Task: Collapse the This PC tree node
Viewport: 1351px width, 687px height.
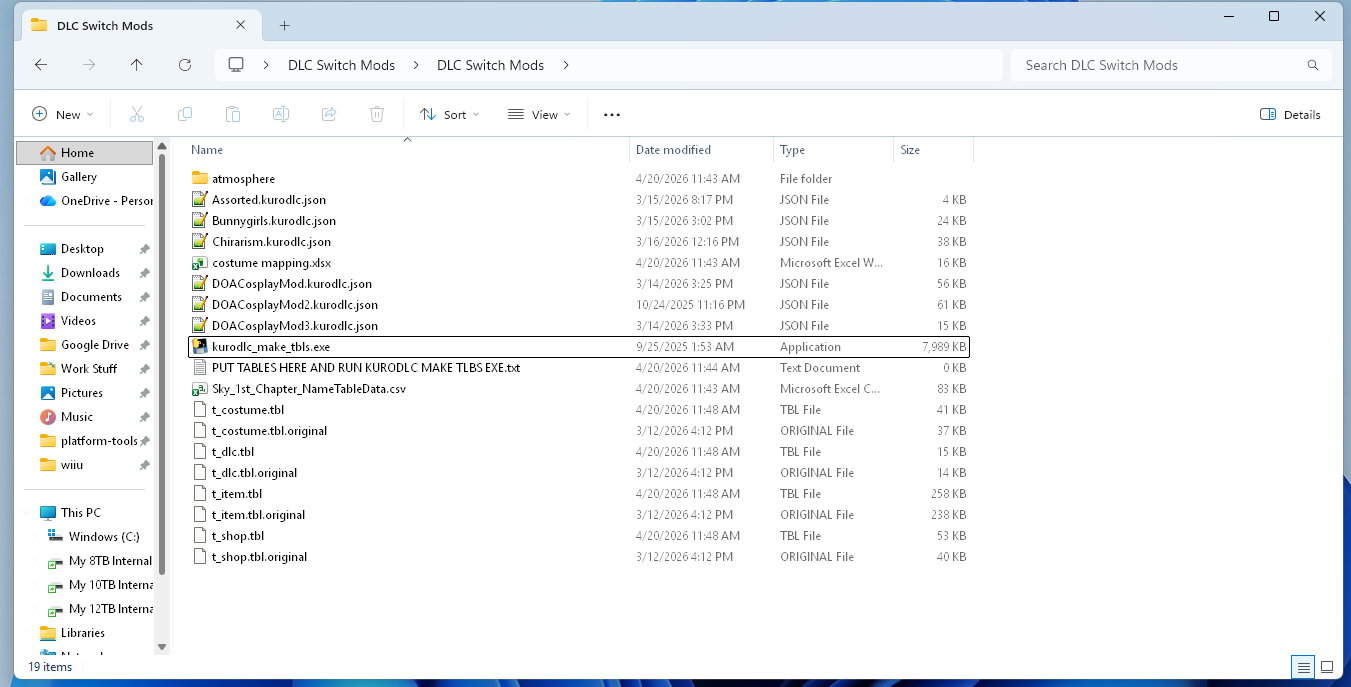Action: pos(27,513)
